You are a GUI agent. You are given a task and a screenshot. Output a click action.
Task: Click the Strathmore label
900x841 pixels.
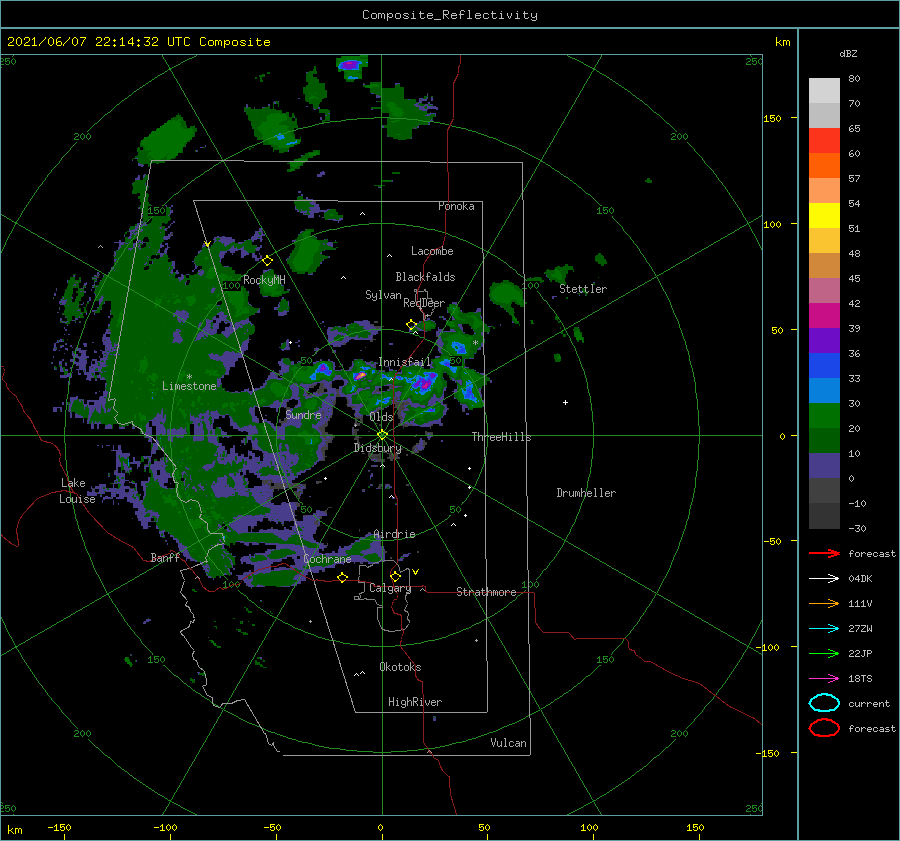click(486, 592)
